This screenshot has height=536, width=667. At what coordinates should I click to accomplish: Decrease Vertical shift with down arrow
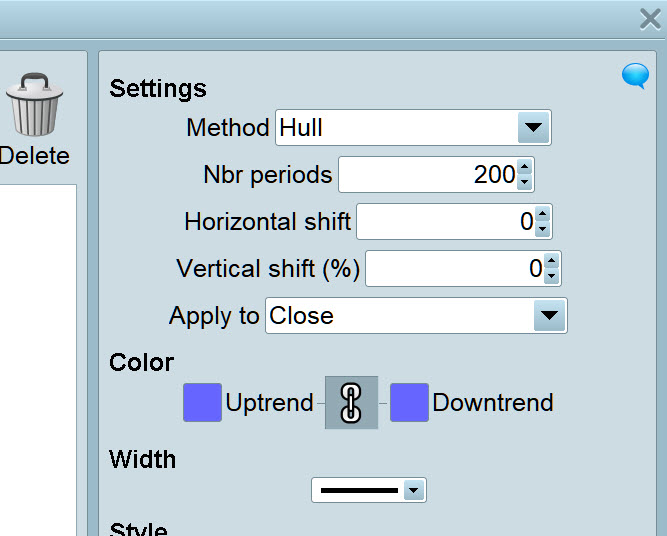[551, 276]
